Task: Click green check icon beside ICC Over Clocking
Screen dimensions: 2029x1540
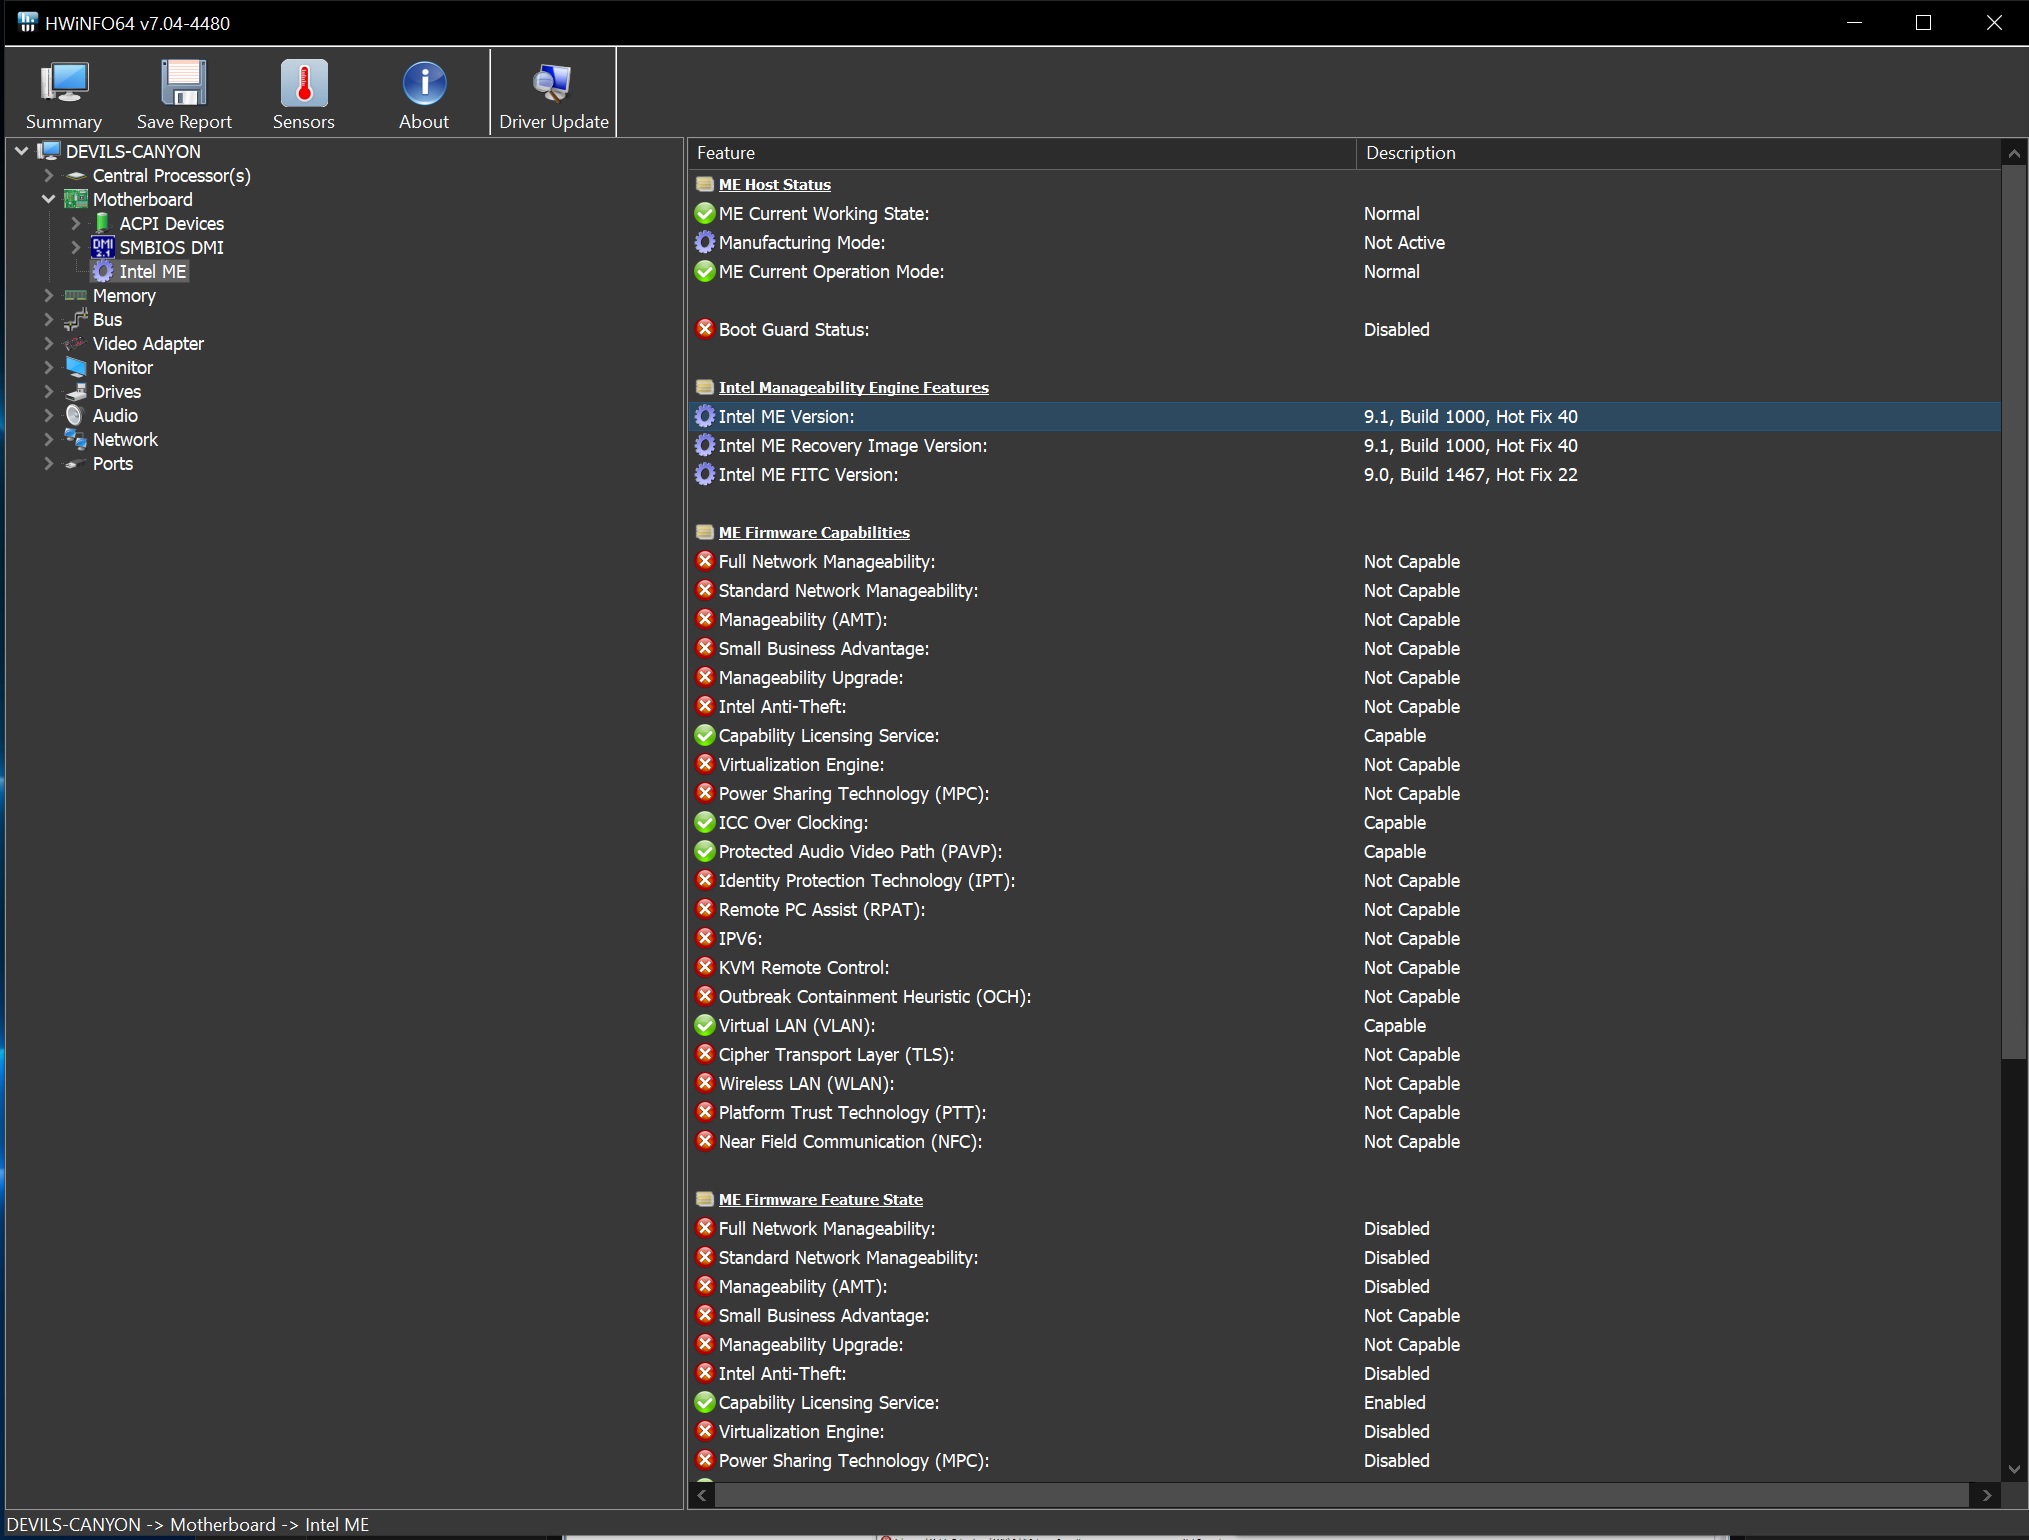Action: 705,822
